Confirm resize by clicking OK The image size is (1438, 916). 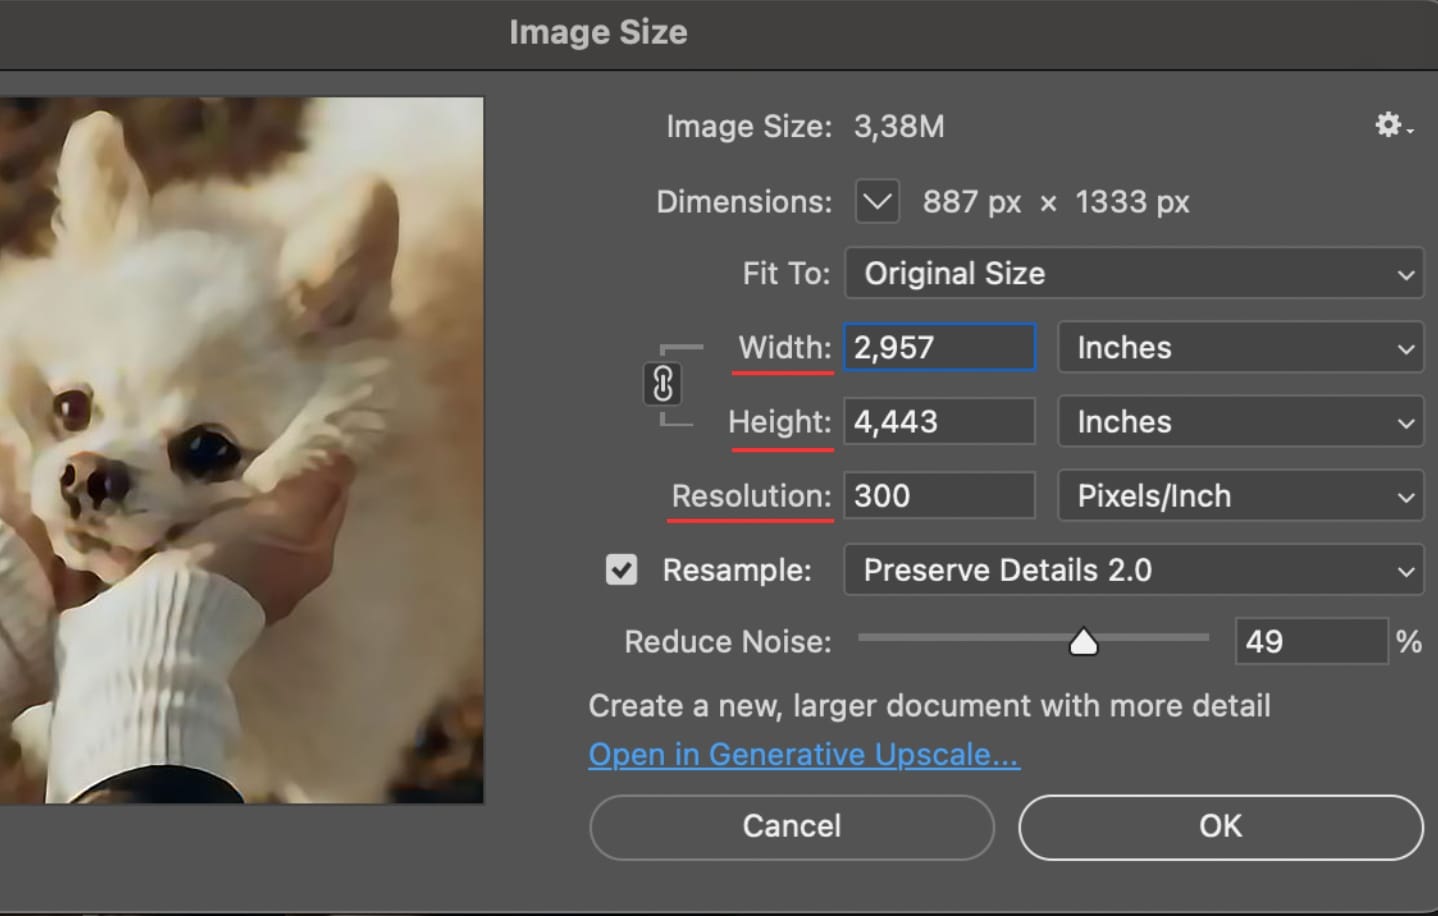[x=1218, y=826]
